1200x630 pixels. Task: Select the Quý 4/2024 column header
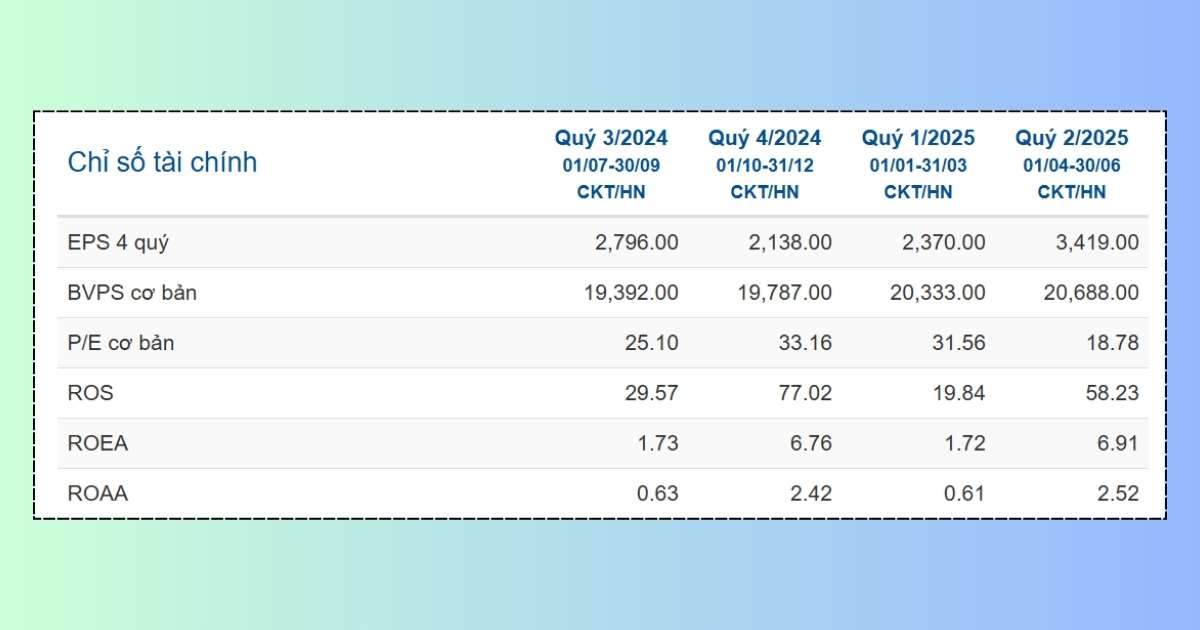pyautogui.click(x=765, y=138)
